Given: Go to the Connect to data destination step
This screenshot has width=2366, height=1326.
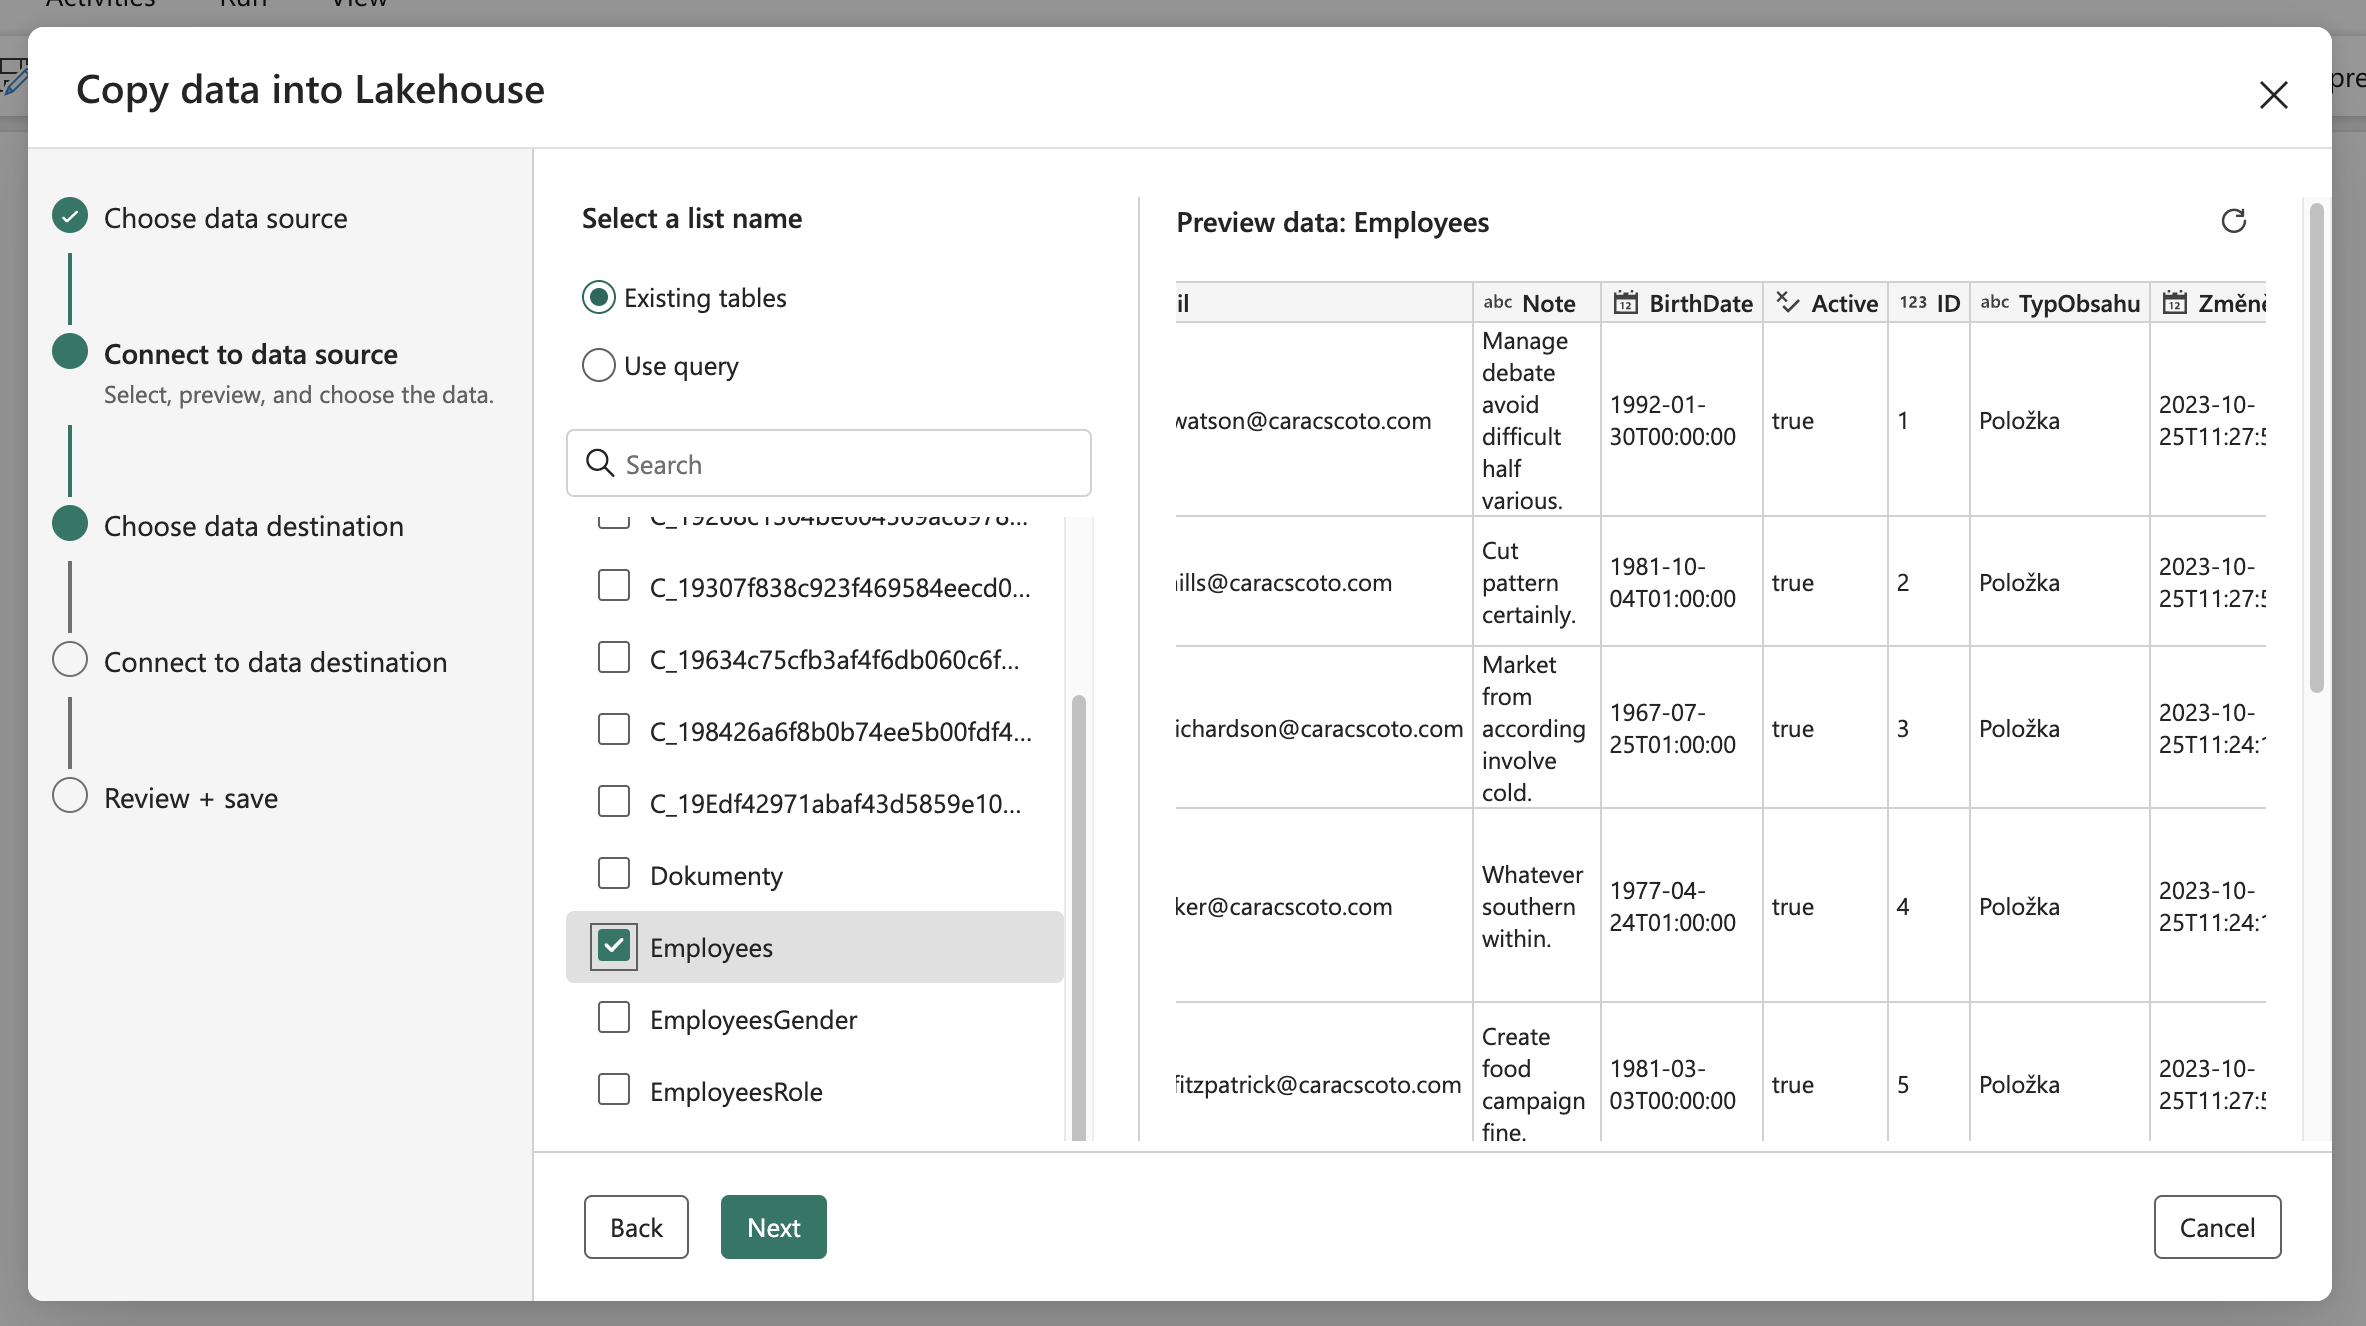Looking at the screenshot, I should click(x=276, y=662).
